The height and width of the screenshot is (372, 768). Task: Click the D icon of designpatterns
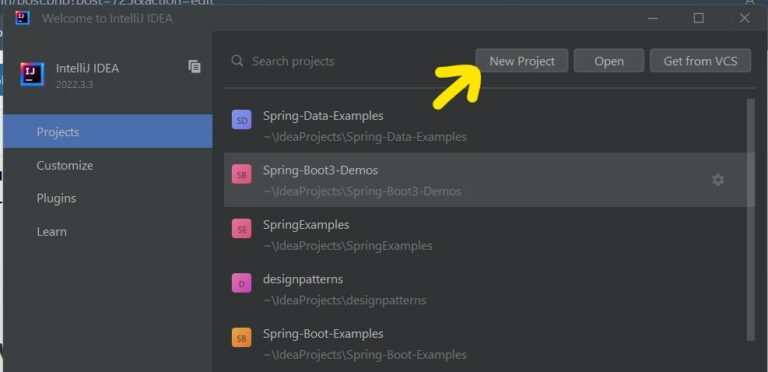click(241, 283)
